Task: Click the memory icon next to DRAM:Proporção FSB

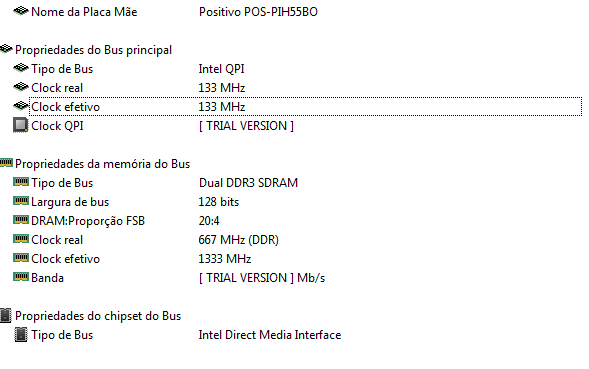Action: click(21, 220)
